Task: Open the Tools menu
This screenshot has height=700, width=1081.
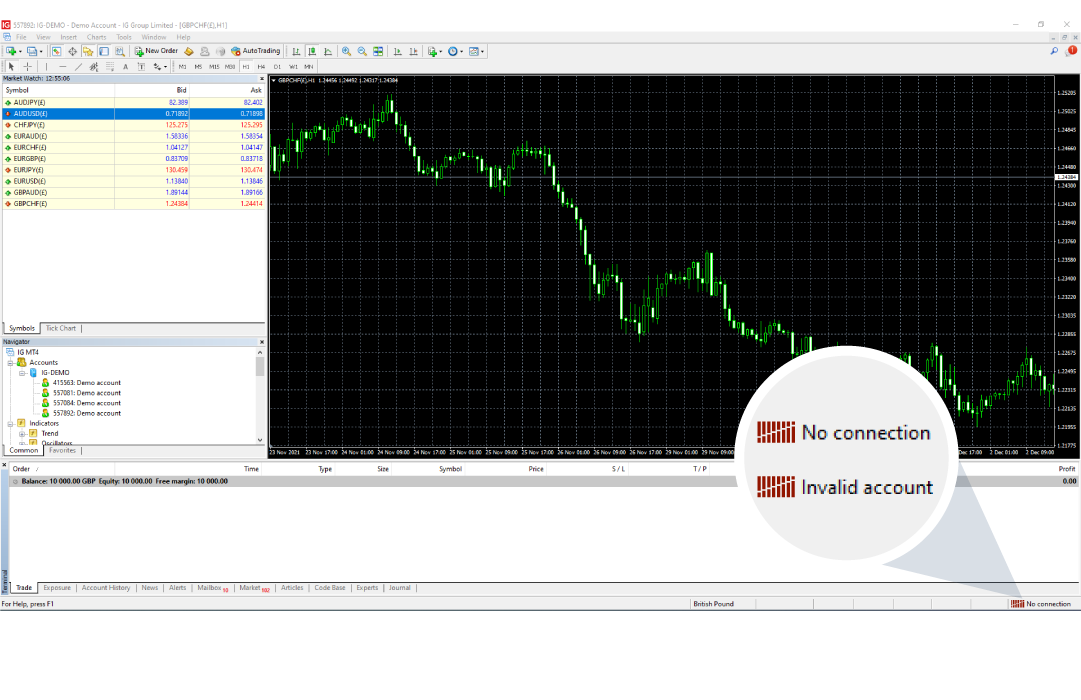Action: coord(124,37)
